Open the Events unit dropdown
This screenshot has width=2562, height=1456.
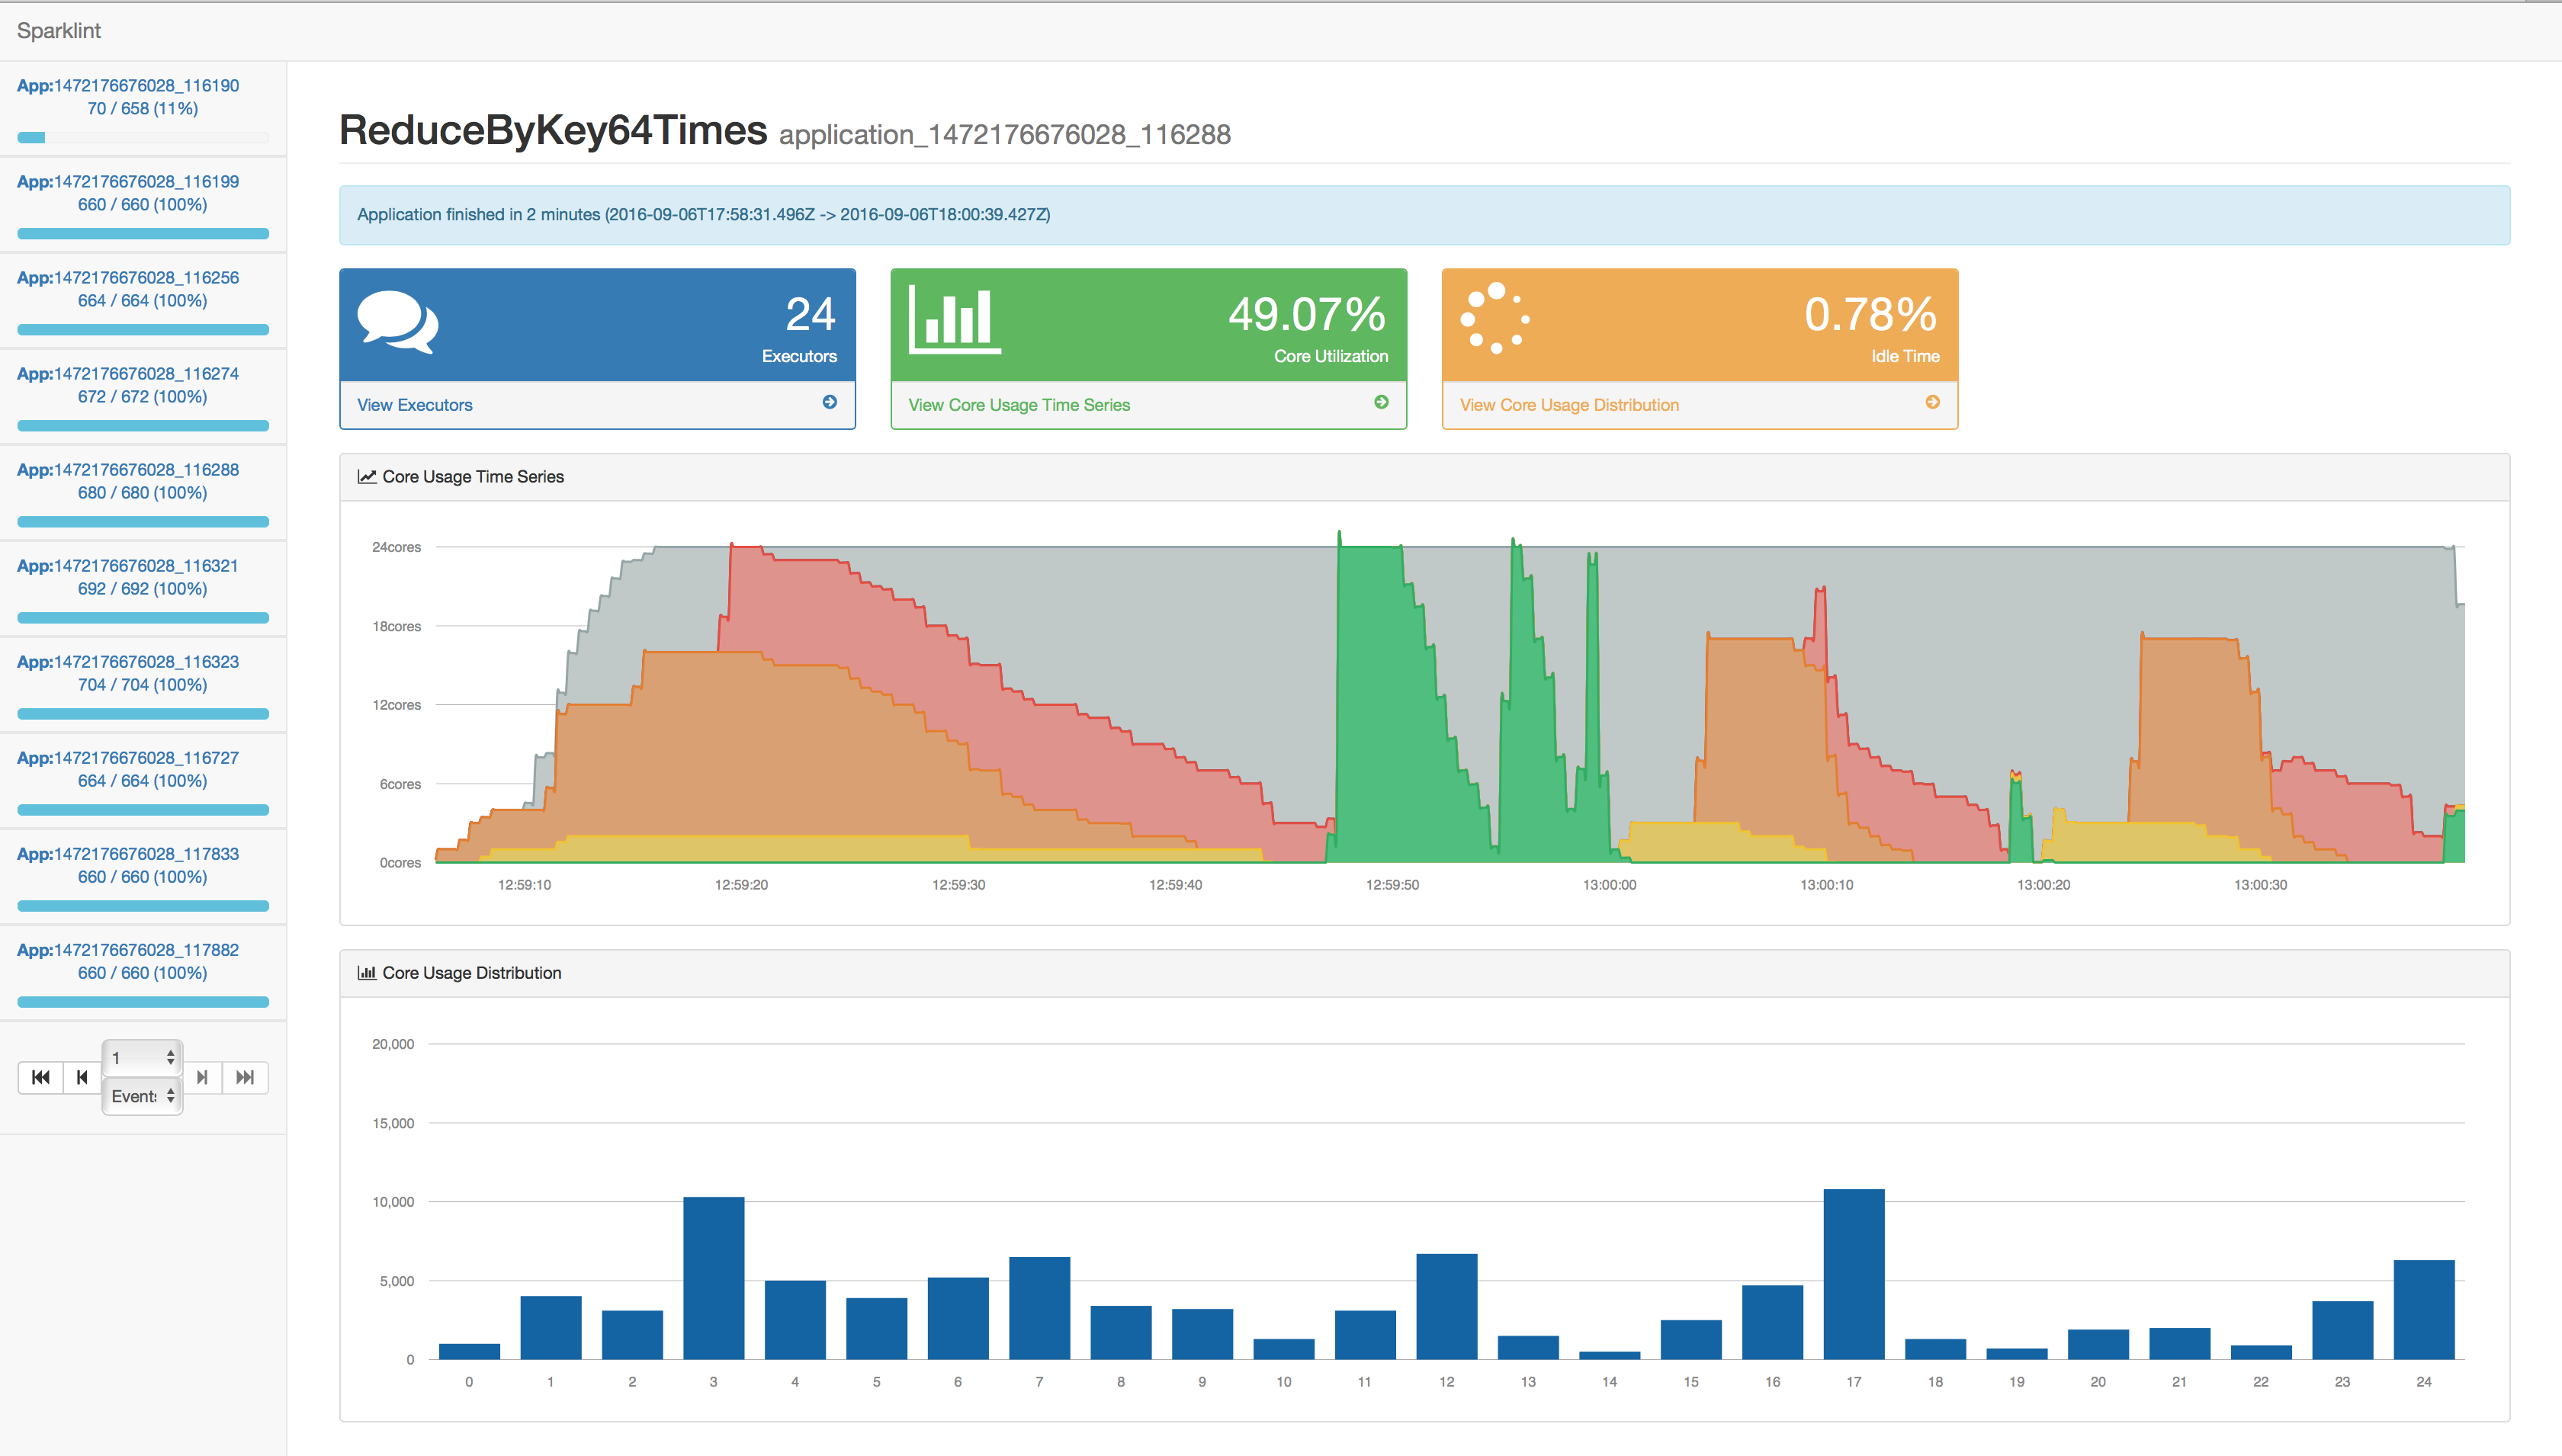(142, 1096)
